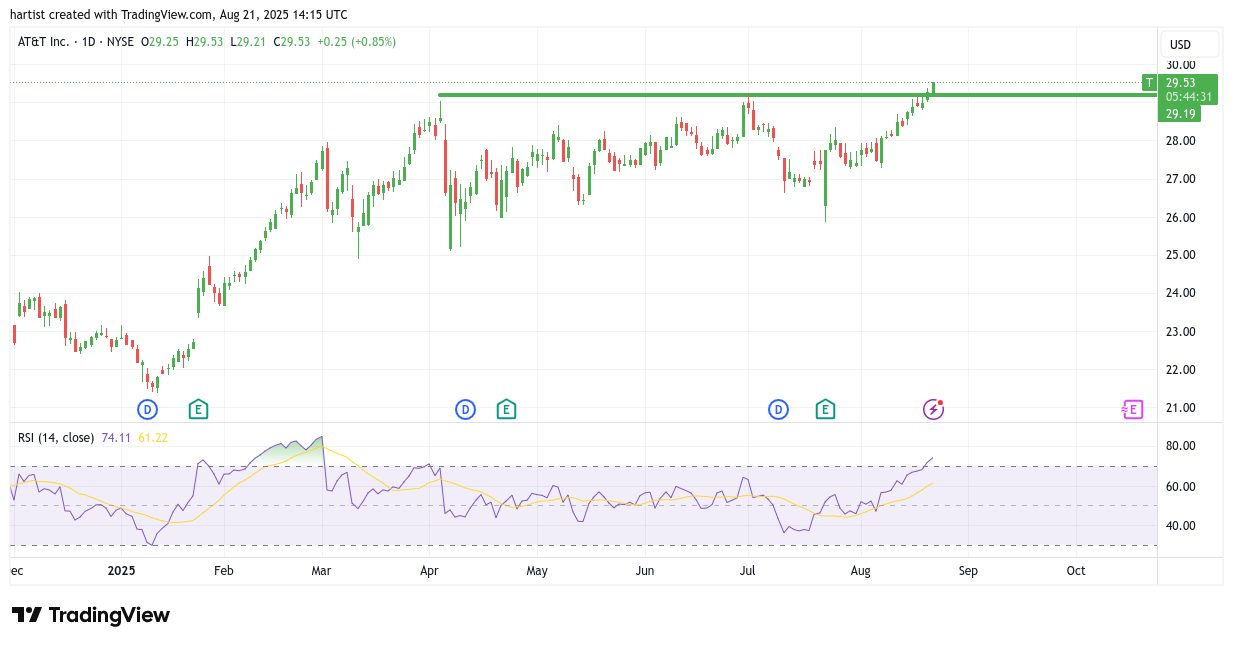
Task: Click the Sep label on time axis
Action: pyautogui.click(x=968, y=571)
